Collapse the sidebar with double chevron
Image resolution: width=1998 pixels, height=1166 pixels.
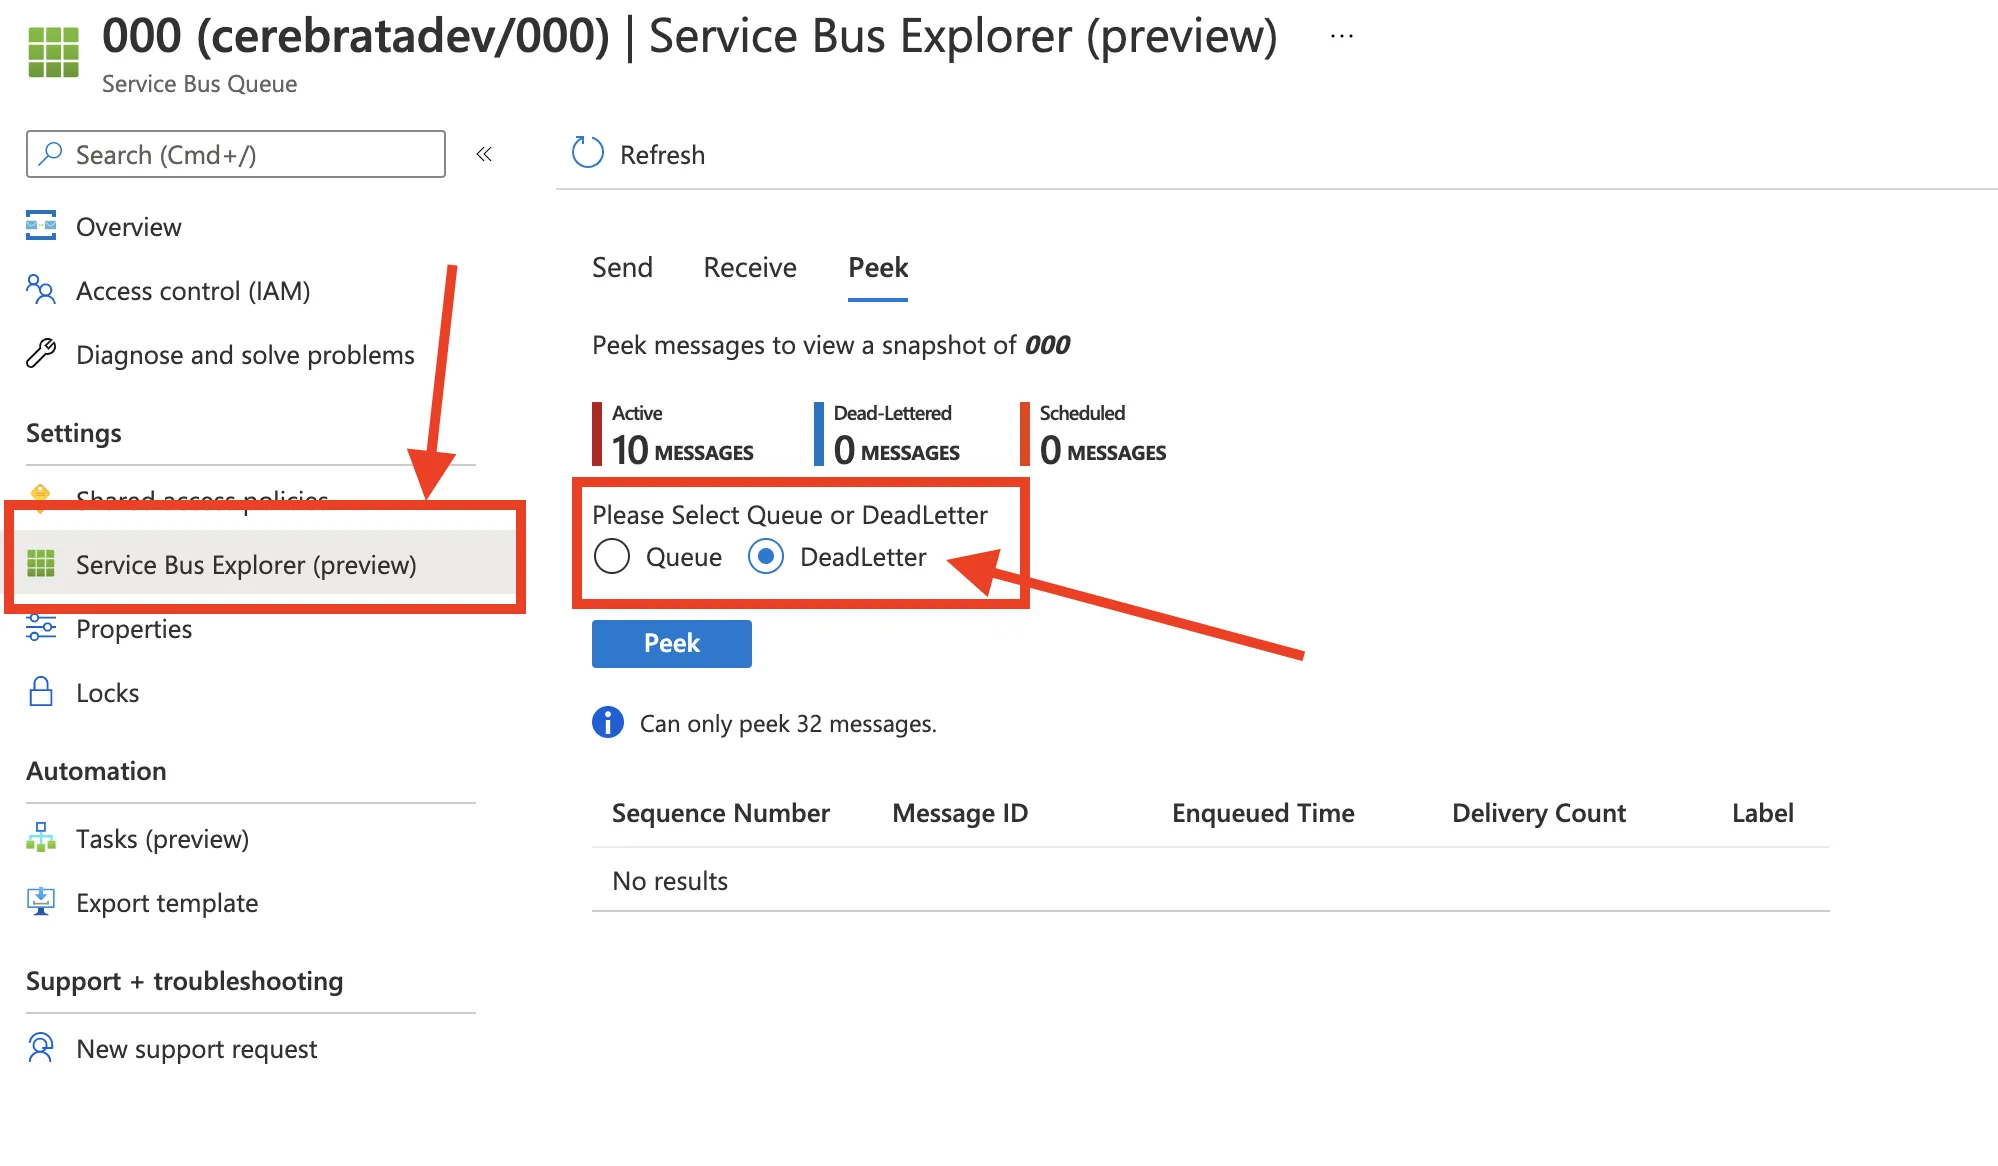[484, 154]
